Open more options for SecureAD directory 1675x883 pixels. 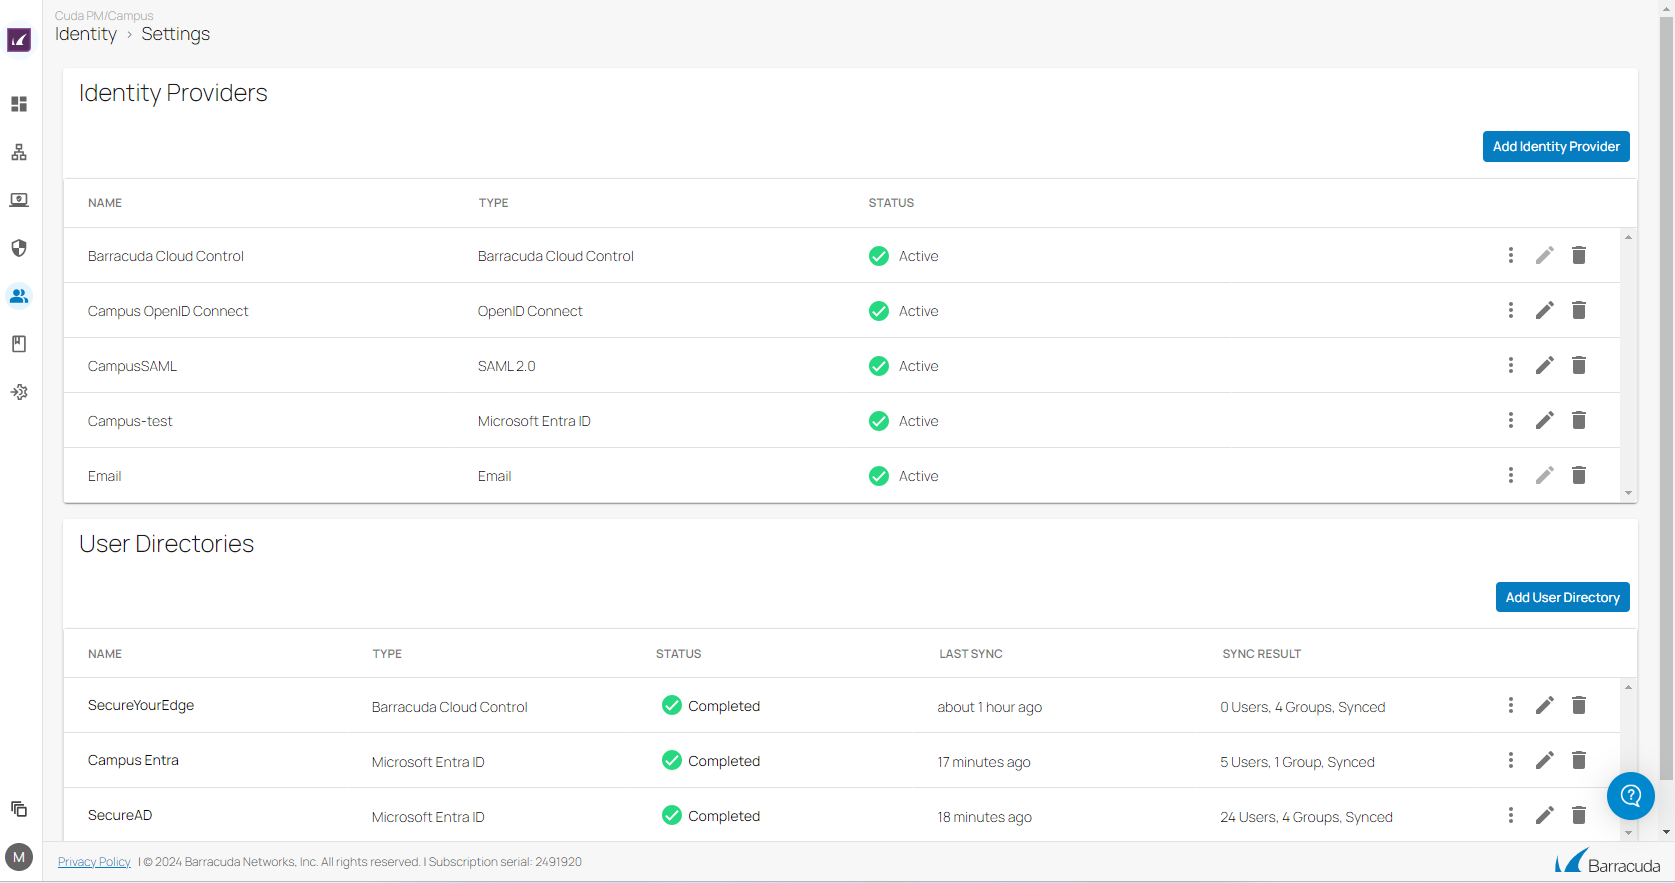(x=1511, y=815)
